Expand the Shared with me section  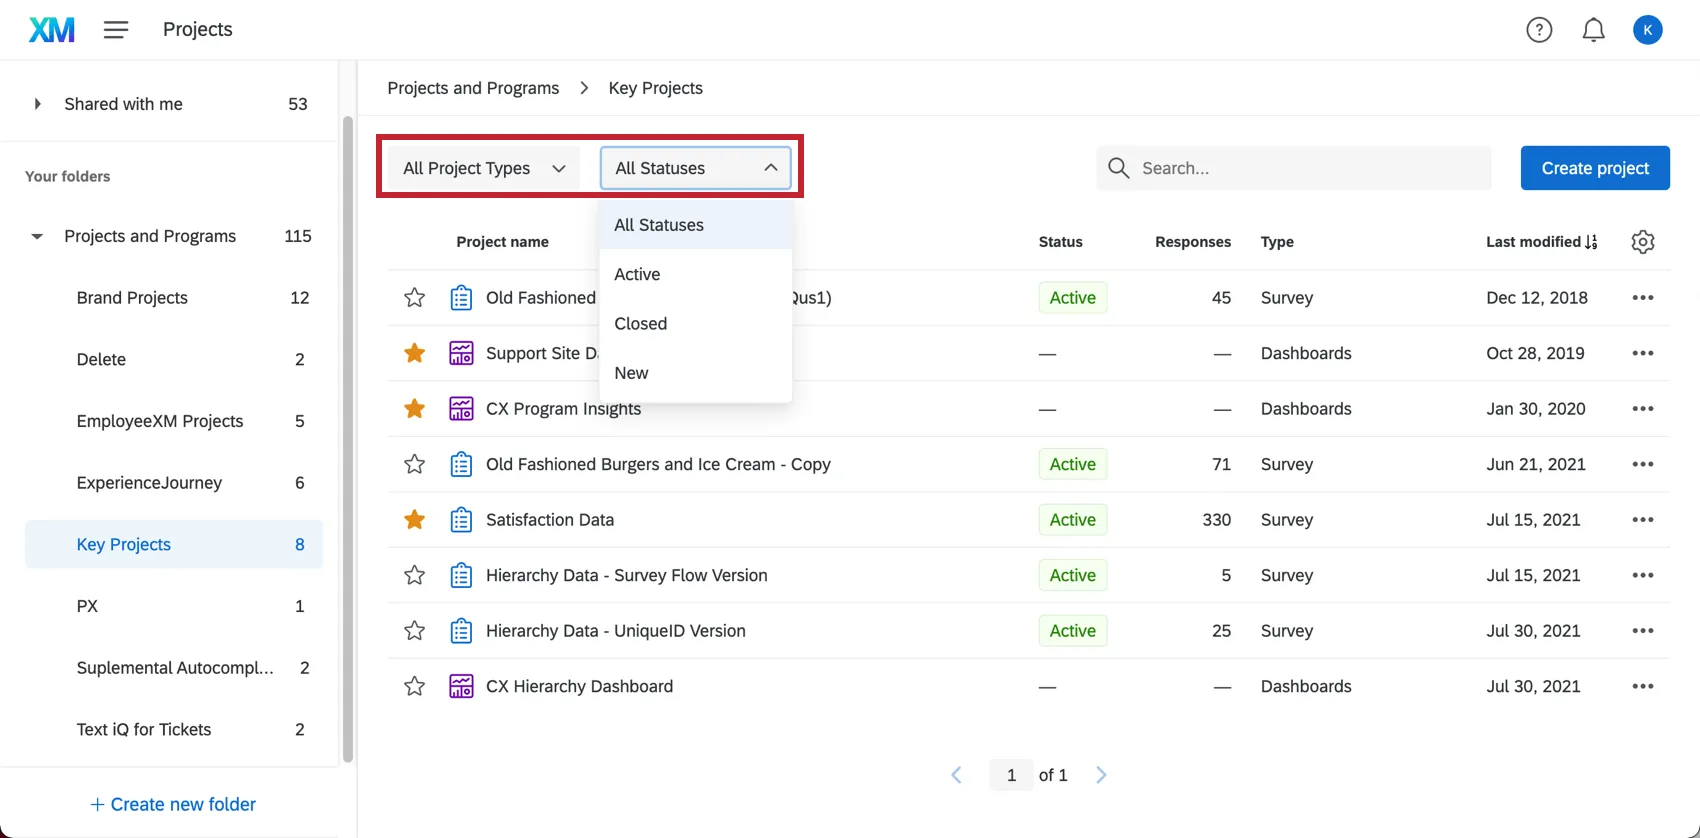(37, 104)
